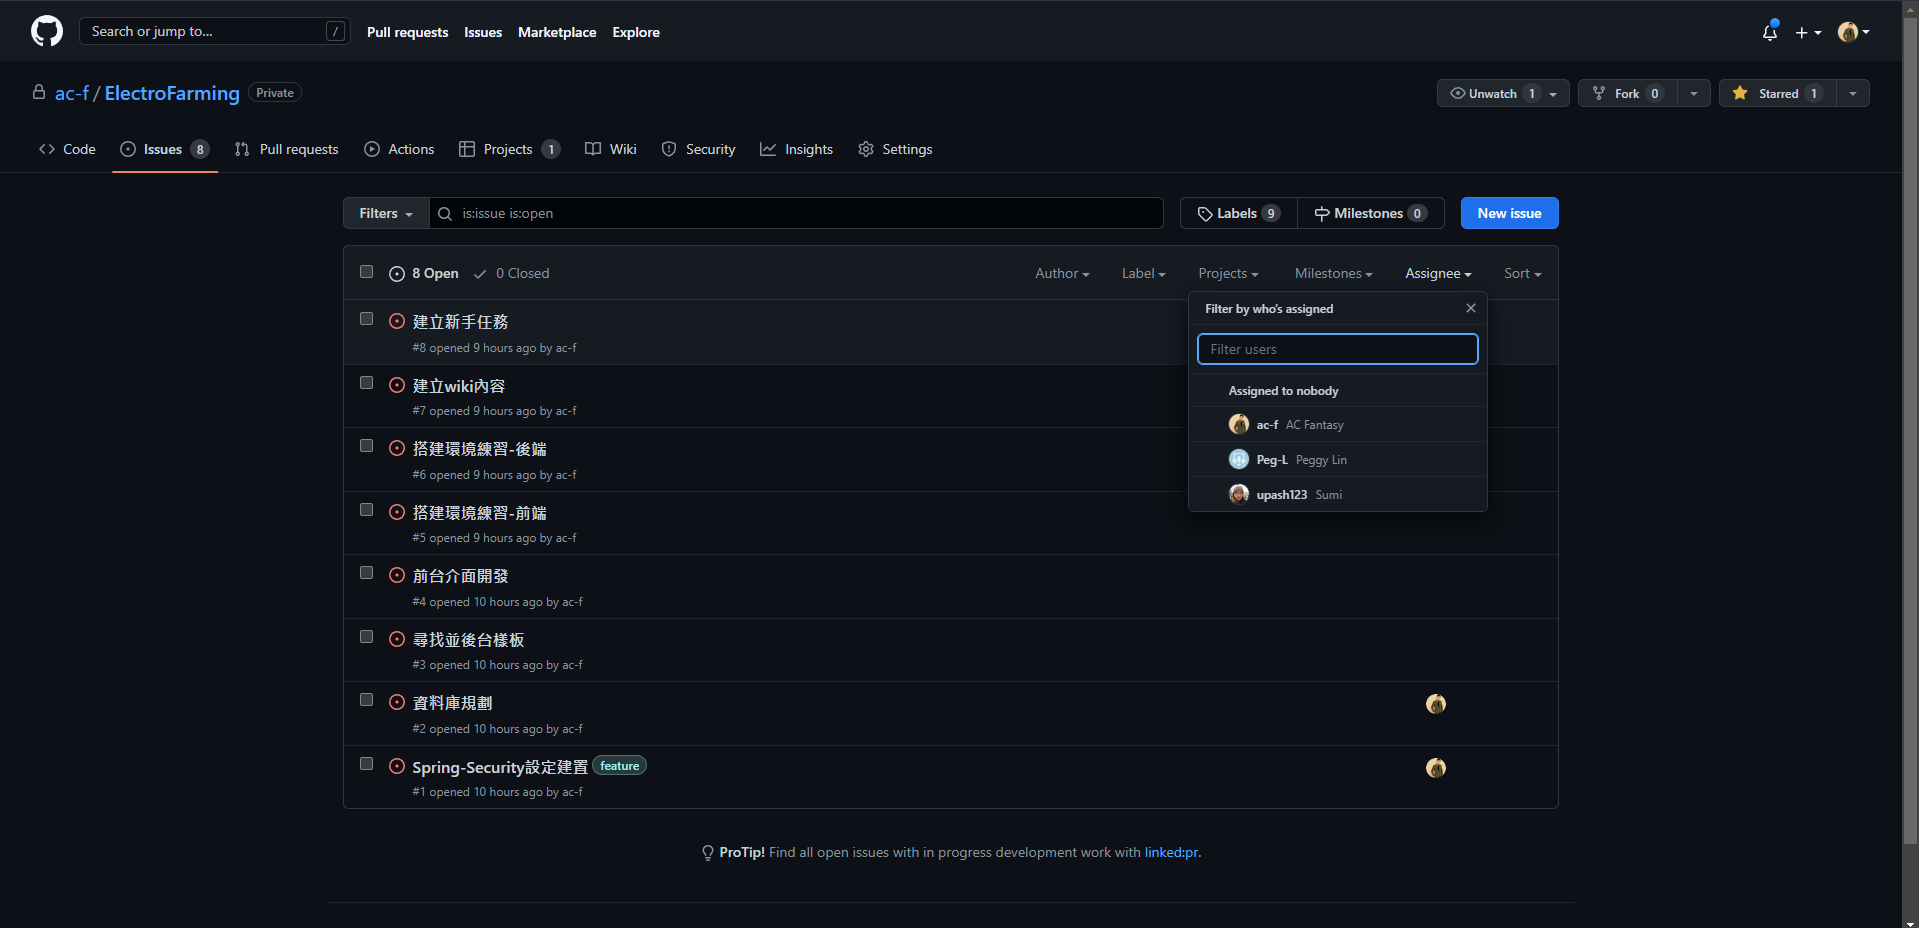This screenshot has height=928, width=1919.
Task: Click assignee avatar on Spring-Security row
Action: [1436, 768]
